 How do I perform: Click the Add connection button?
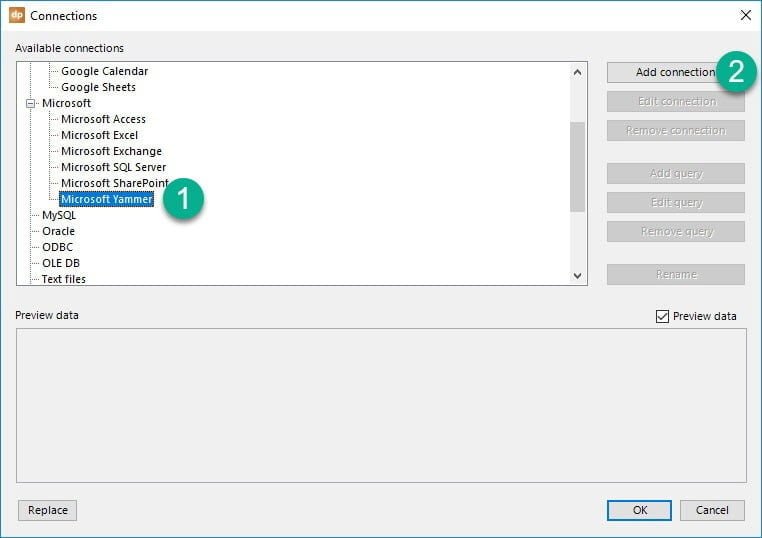click(x=675, y=72)
